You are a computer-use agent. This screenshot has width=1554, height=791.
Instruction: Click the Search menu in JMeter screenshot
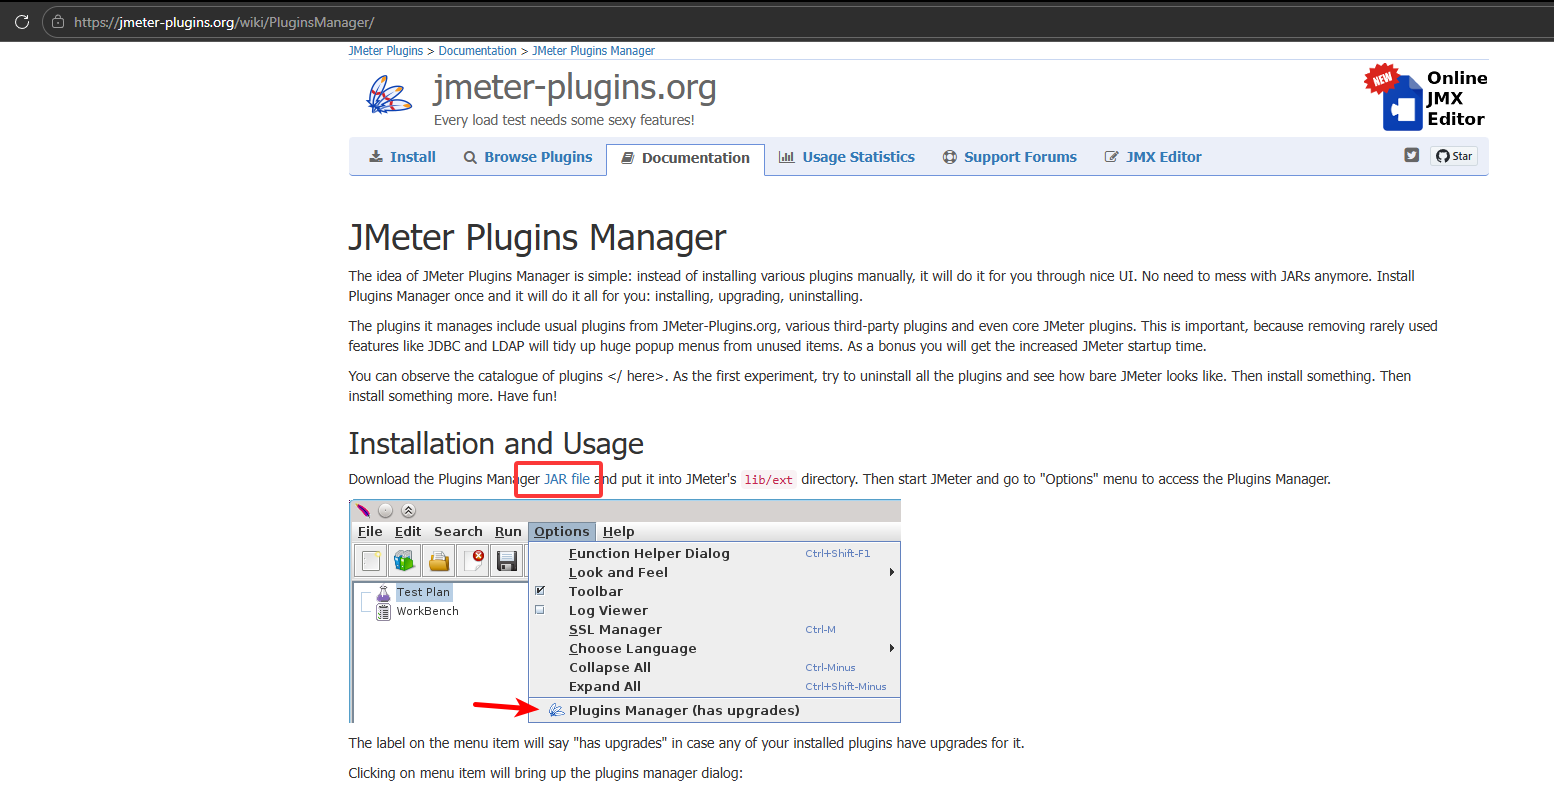[x=458, y=532]
